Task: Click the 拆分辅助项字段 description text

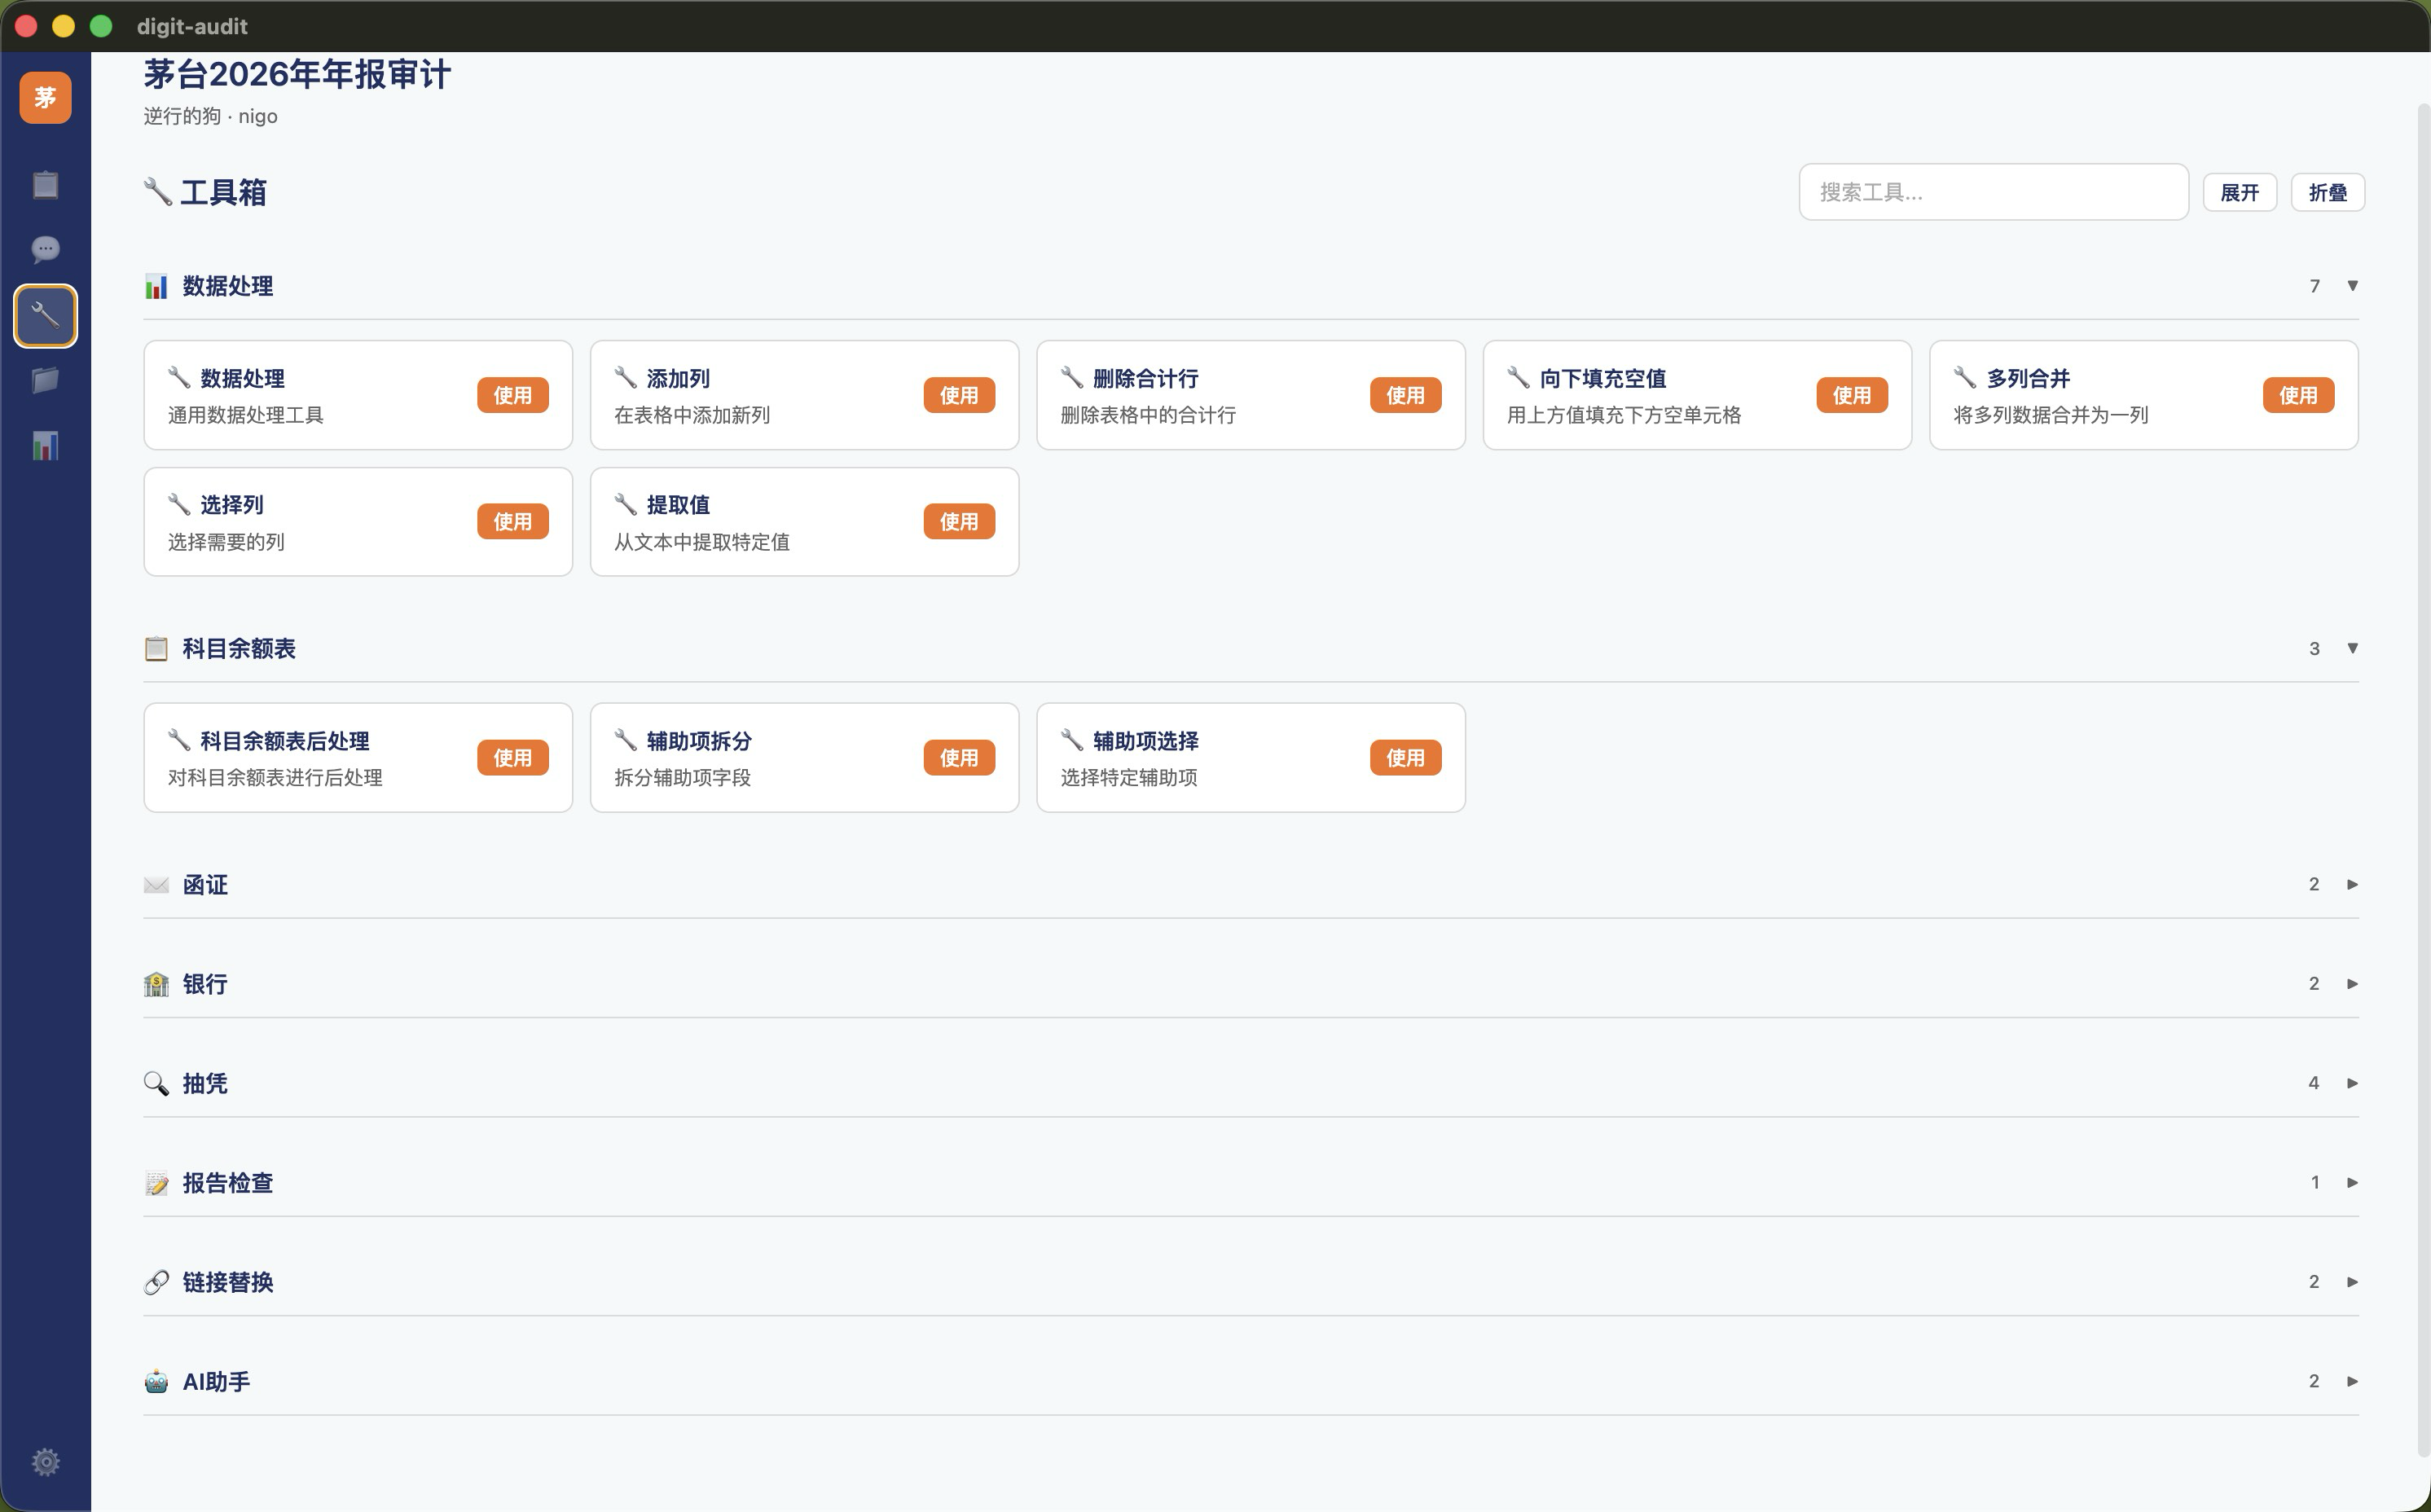Action: 682,778
